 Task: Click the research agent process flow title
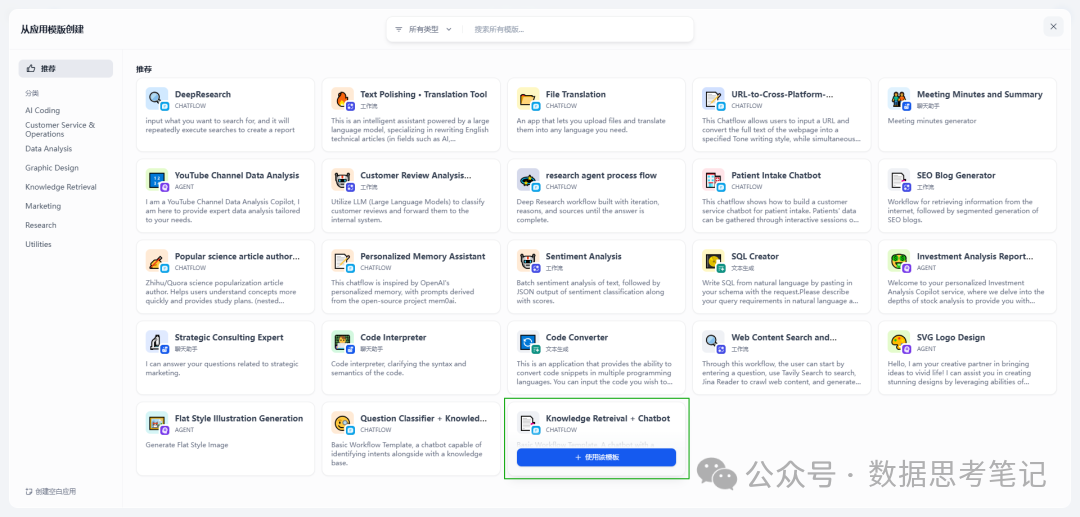pyautogui.click(x=601, y=176)
